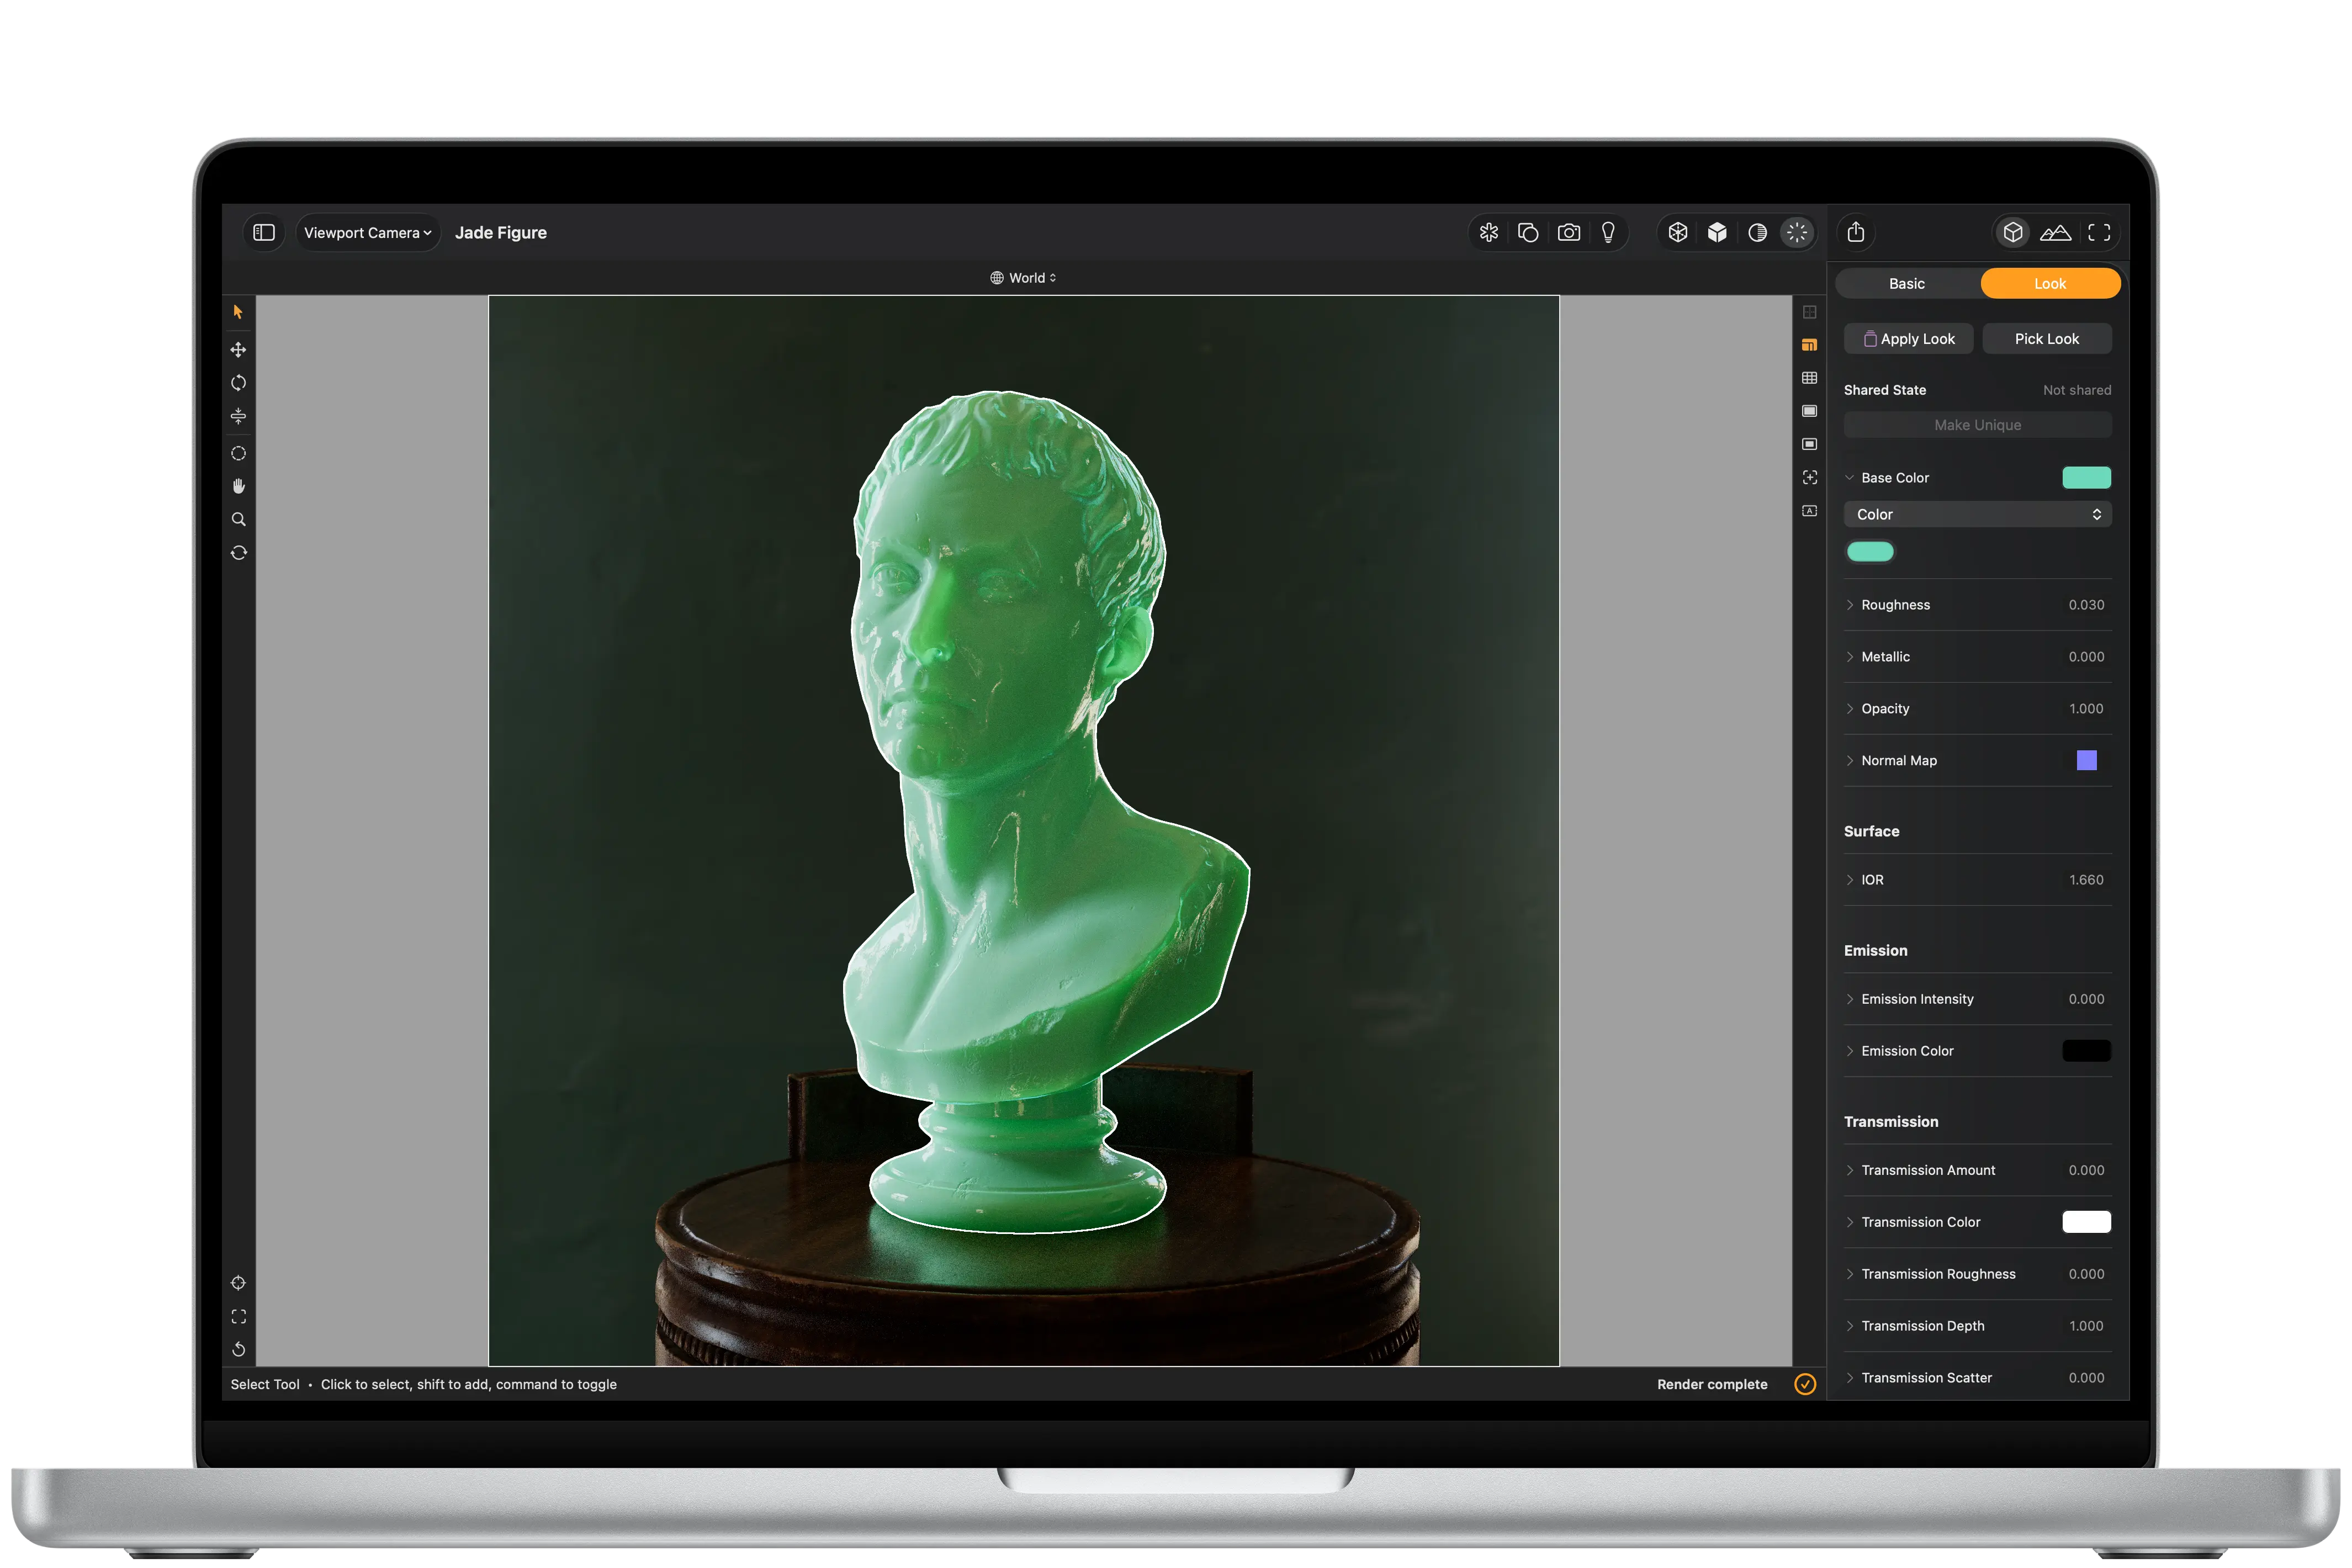Click the asterisk add-object icon
The width and height of the screenshot is (2352, 1568).
click(x=1489, y=232)
